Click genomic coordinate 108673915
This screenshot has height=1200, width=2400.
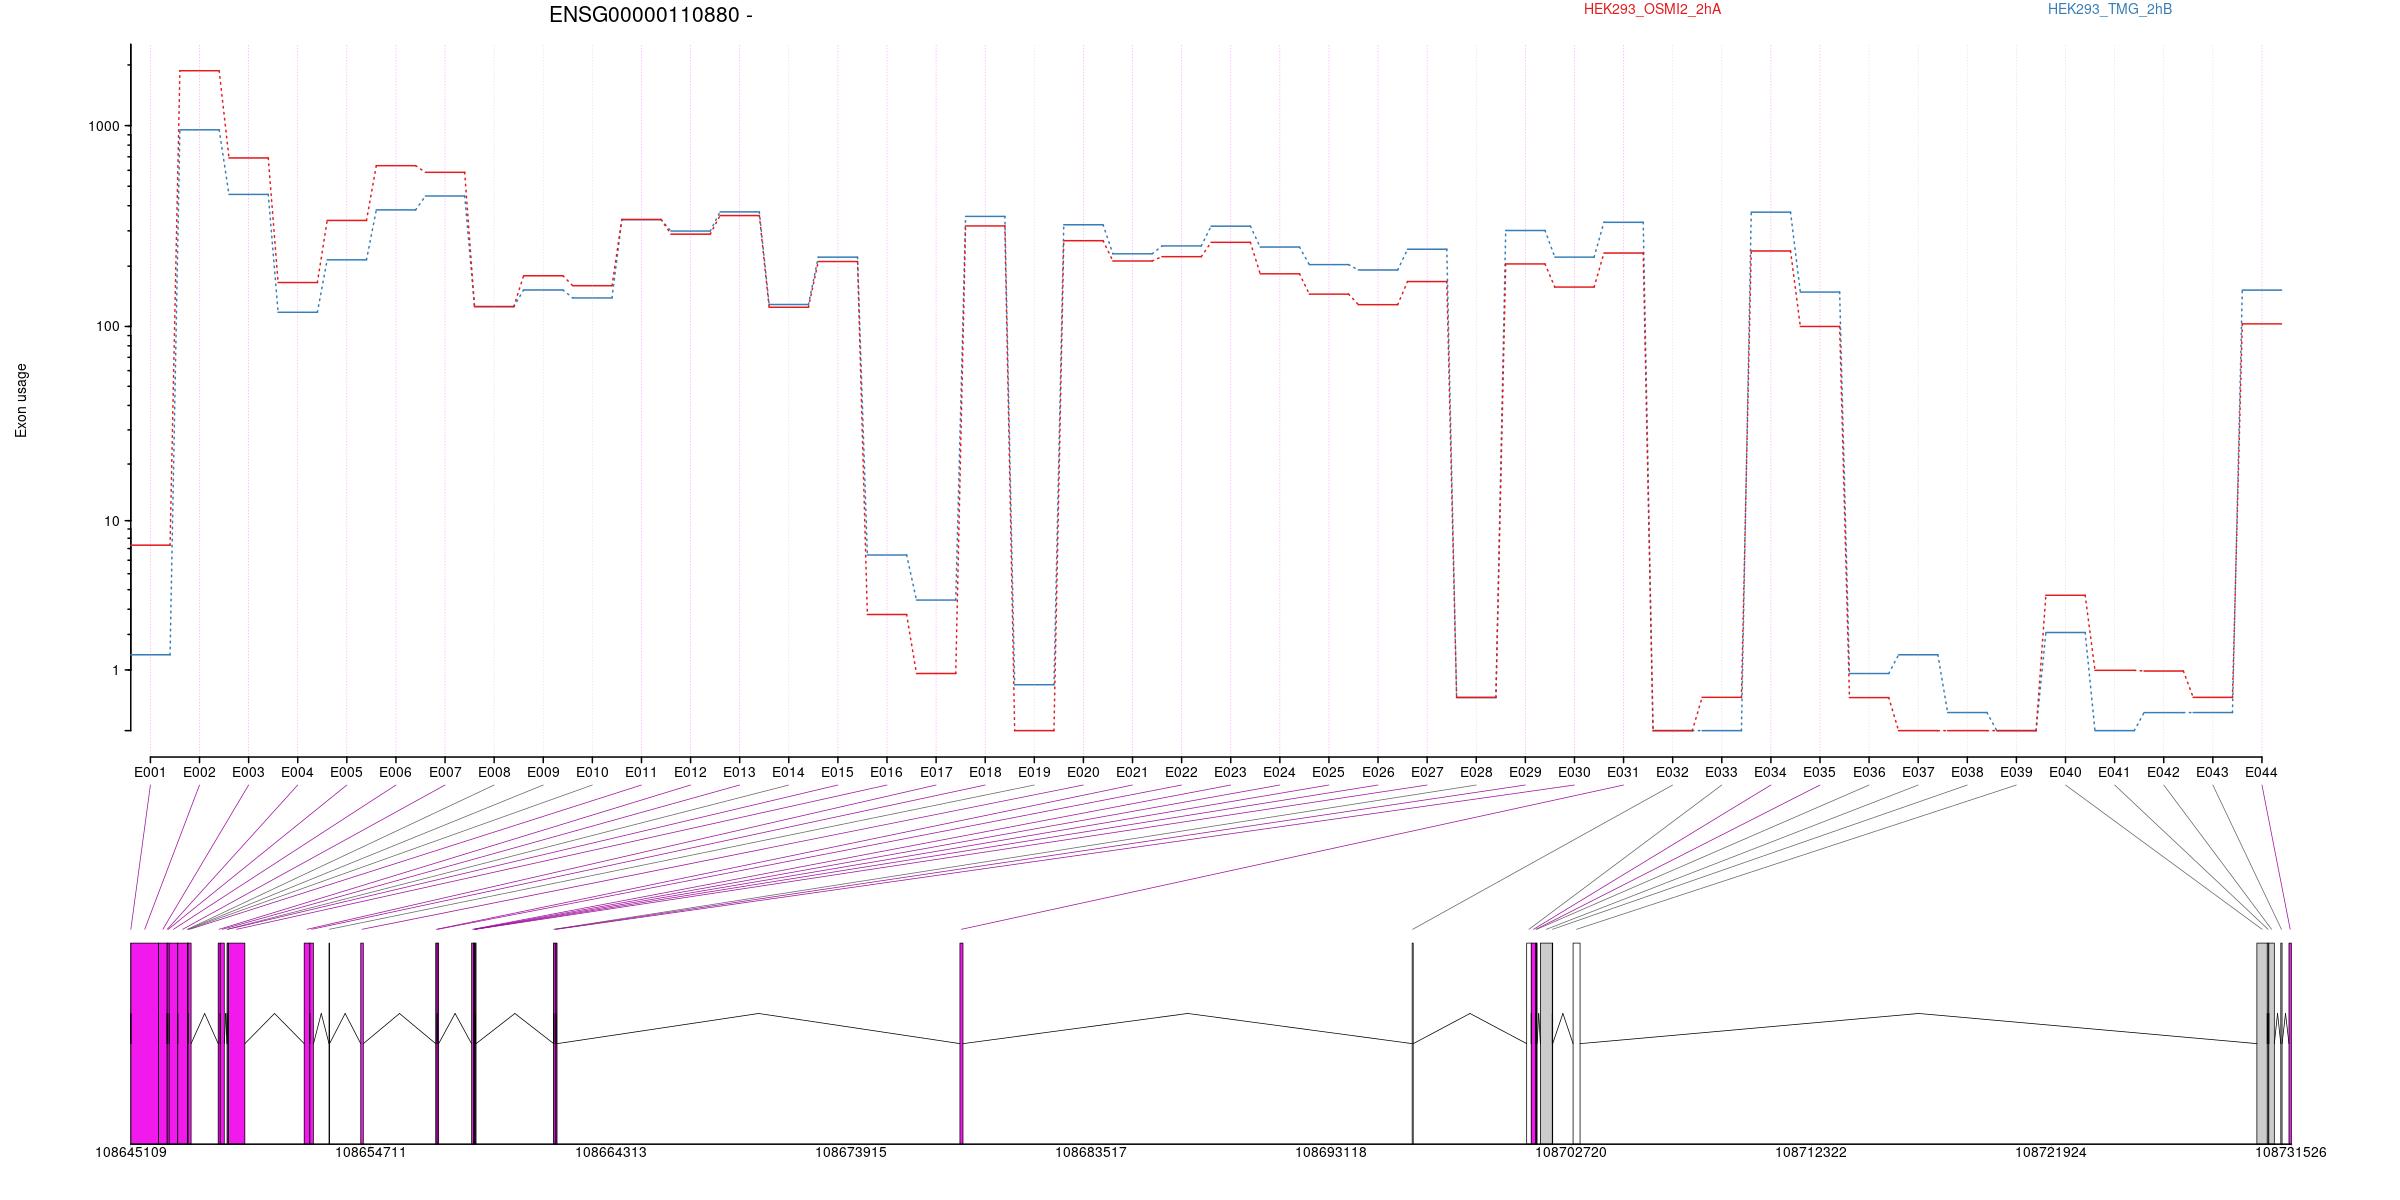click(x=851, y=1152)
